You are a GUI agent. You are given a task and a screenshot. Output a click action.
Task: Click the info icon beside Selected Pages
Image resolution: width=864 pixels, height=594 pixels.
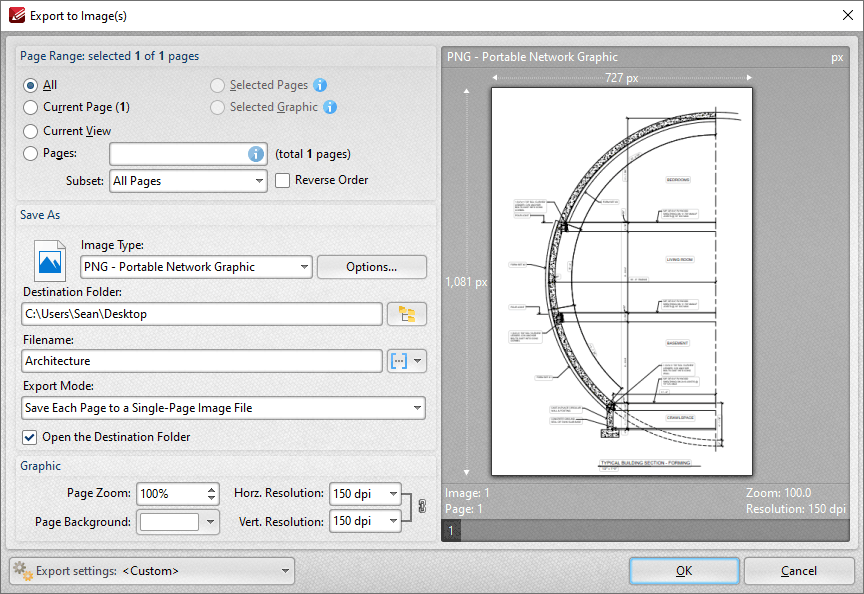tap(318, 85)
